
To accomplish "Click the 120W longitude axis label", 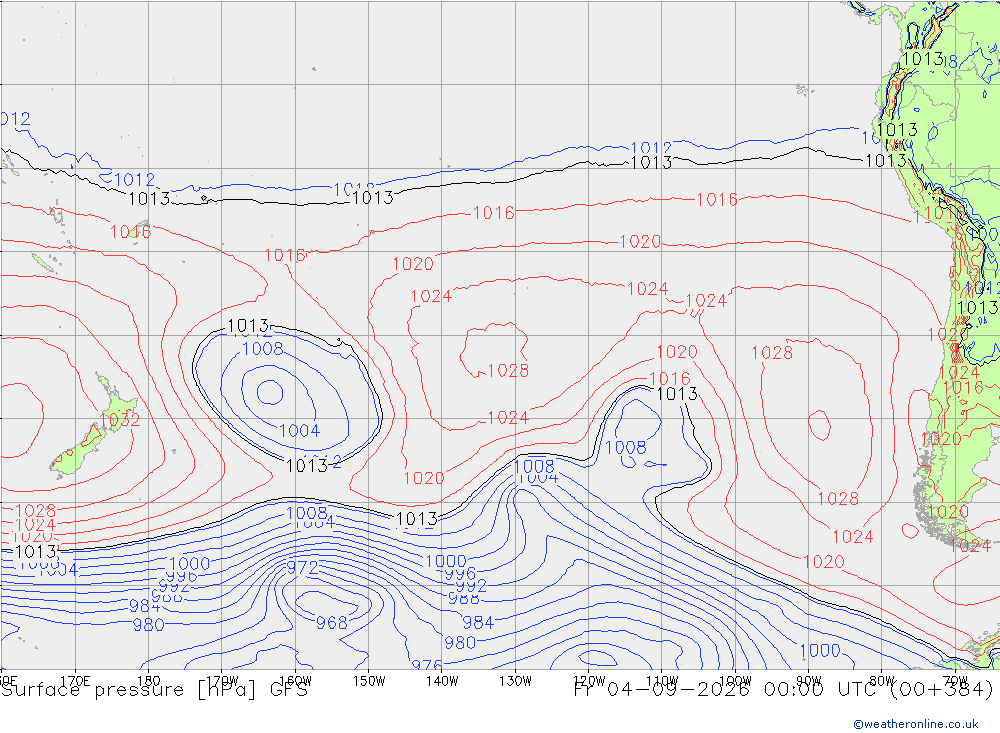I will point(589,681).
